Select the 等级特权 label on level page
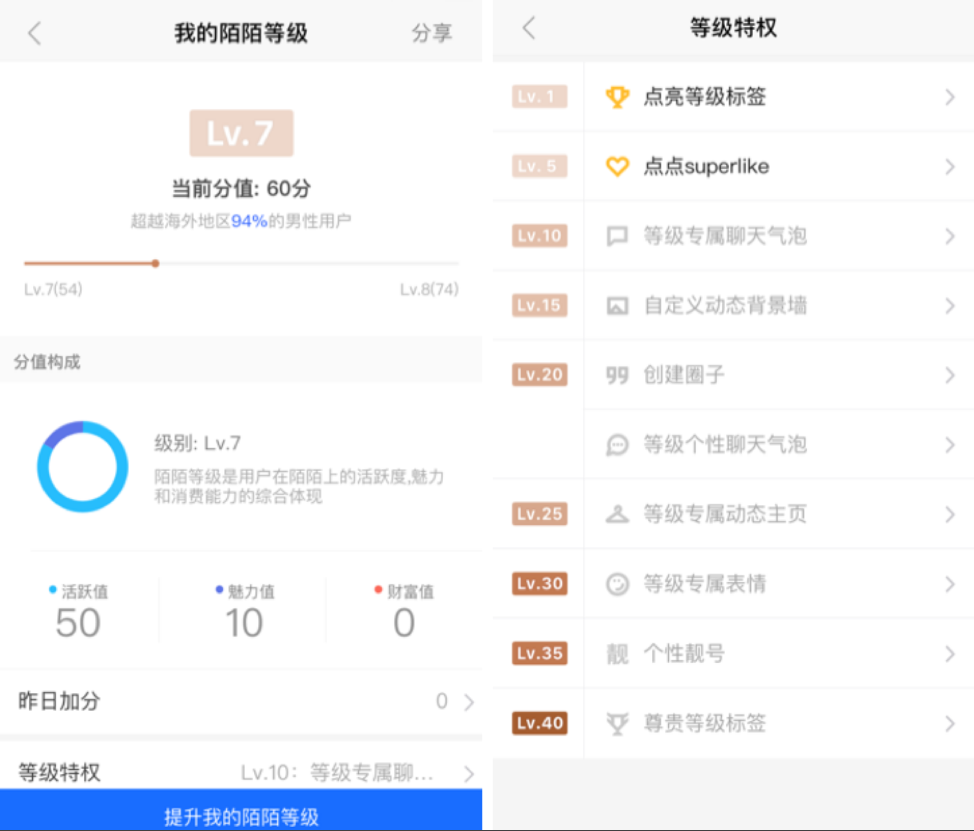974x831 pixels. pyautogui.click(x=59, y=773)
